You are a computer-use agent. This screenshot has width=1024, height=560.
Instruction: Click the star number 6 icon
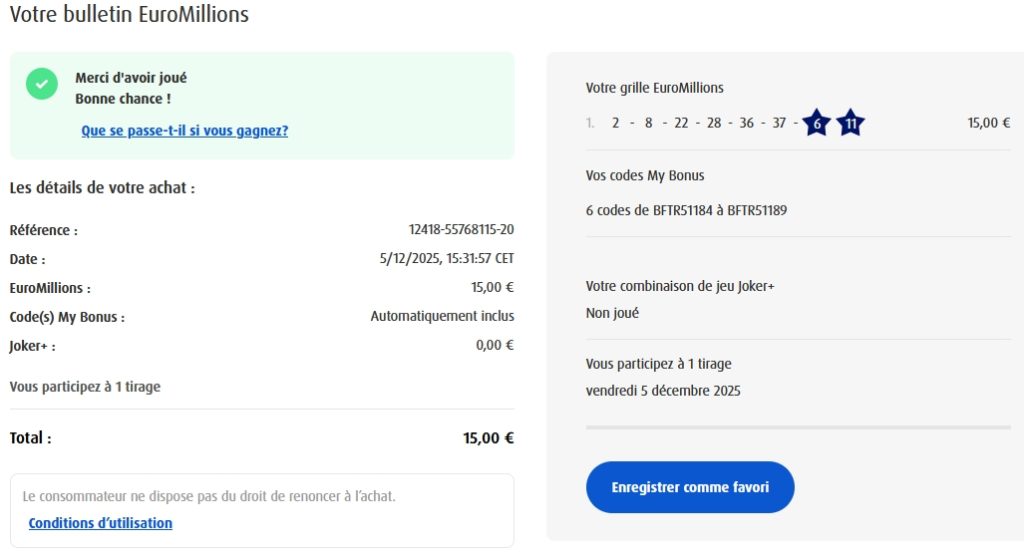[x=817, y=123]
